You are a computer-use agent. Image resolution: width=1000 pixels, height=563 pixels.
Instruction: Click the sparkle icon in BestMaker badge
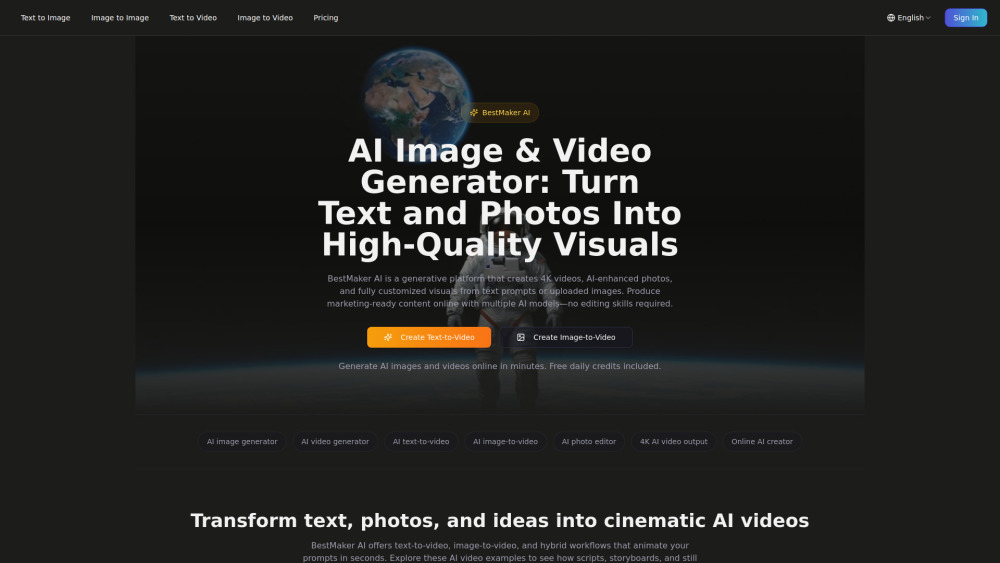[474, 113]
